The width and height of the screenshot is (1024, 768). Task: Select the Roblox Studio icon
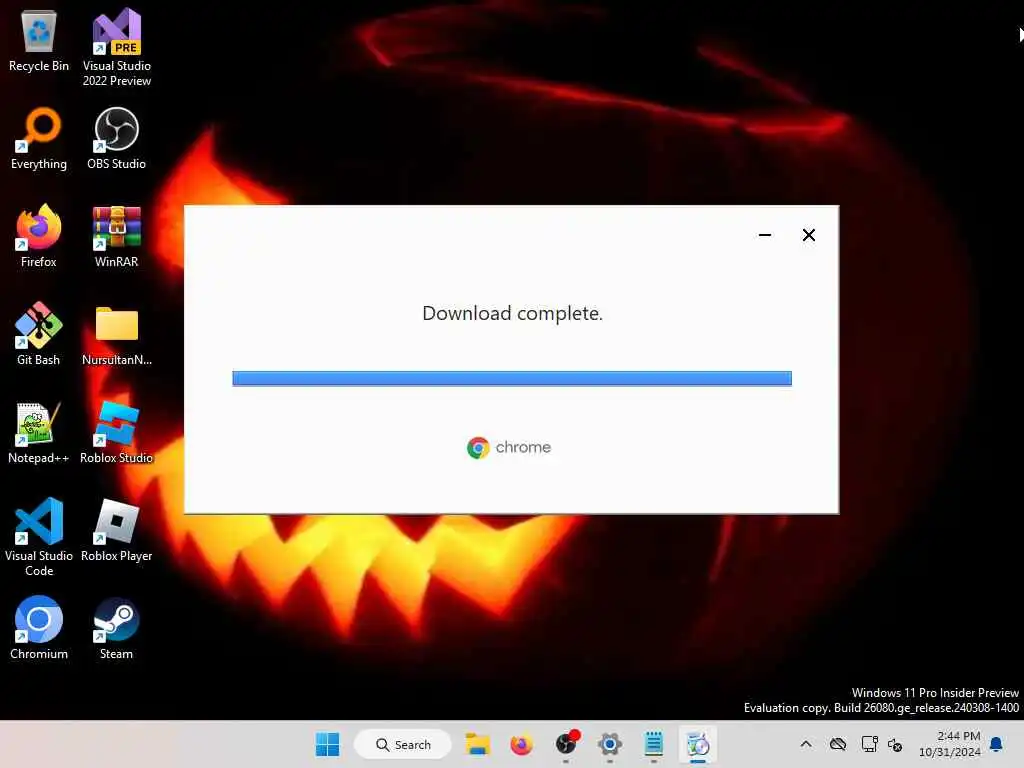[116, 432]
